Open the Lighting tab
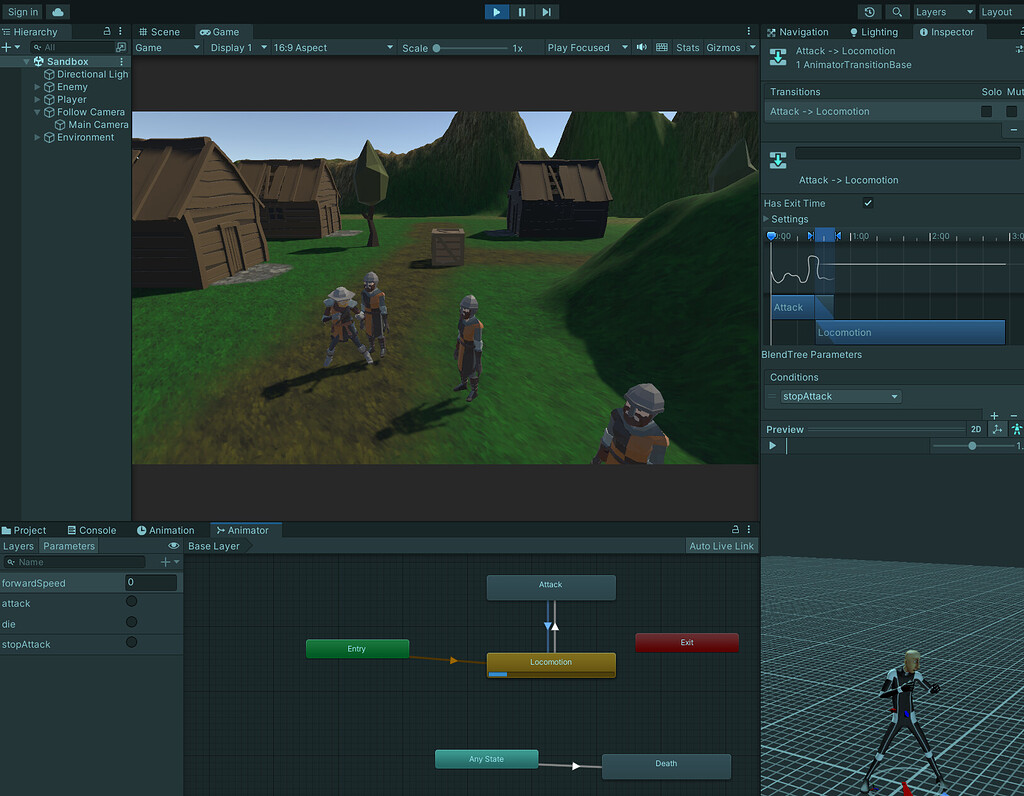 point(874,31)
